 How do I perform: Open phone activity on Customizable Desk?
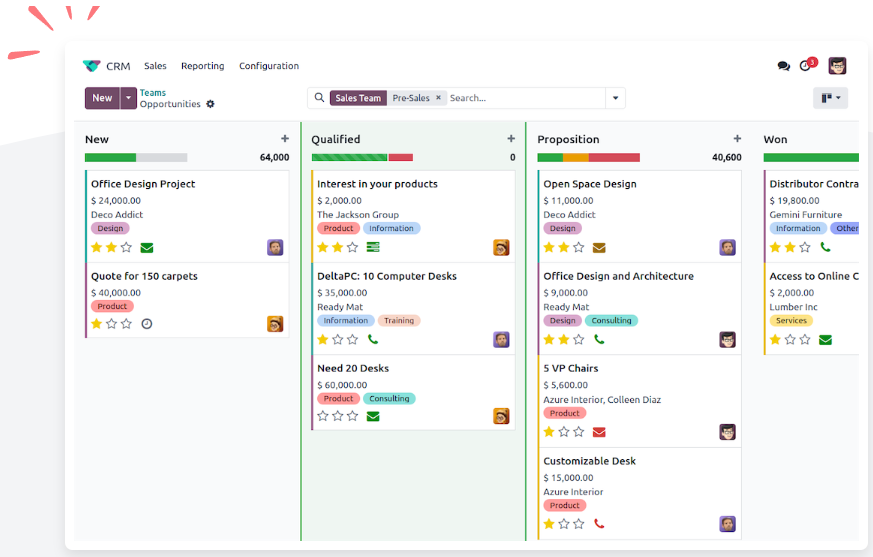click(x=599, y=524)
